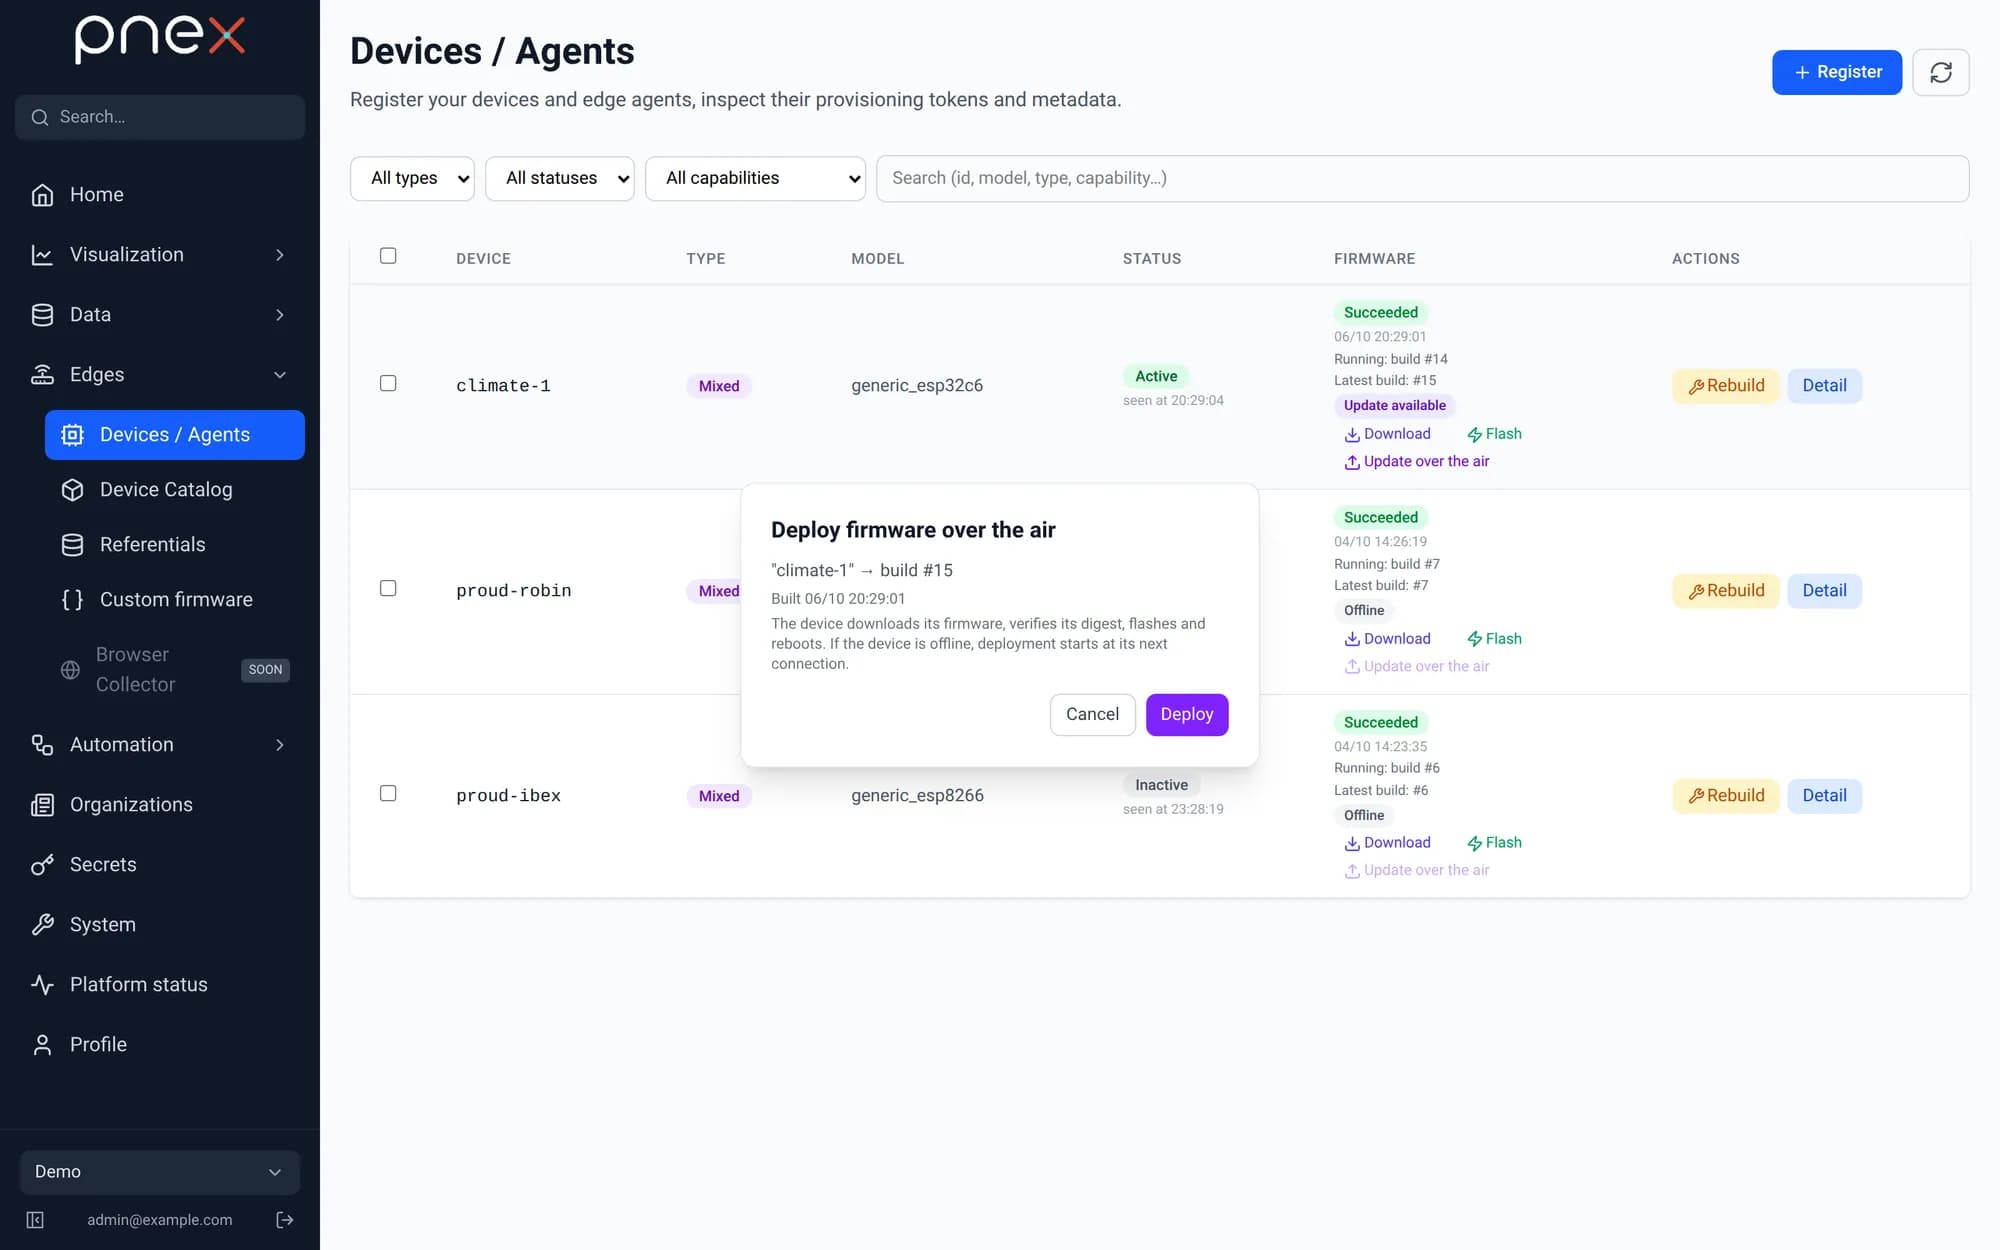Open the All statuses filter dropdown

(x=560, y=178)
